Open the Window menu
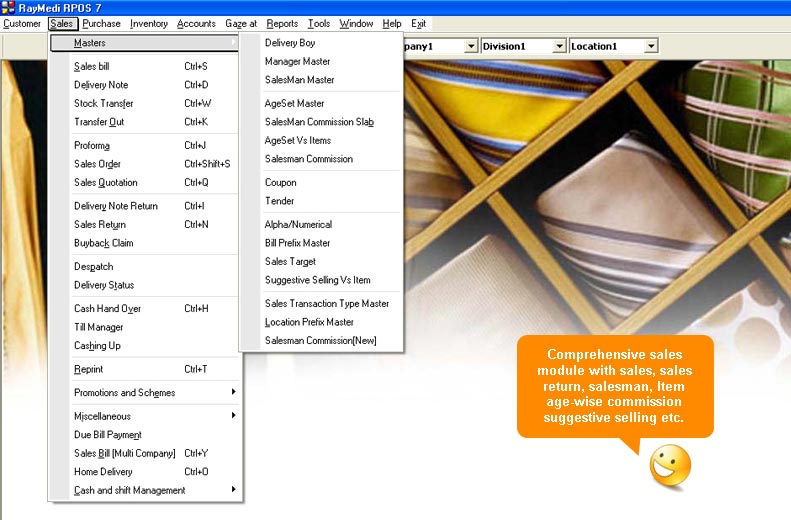 pos(356,24)
